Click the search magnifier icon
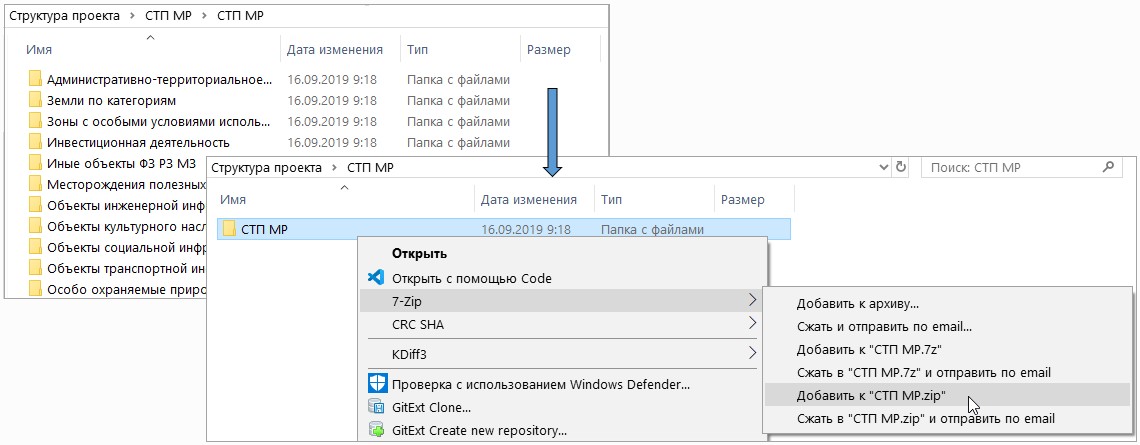The height and width of the screenshot is (445, 1140). pos(1108,167)
